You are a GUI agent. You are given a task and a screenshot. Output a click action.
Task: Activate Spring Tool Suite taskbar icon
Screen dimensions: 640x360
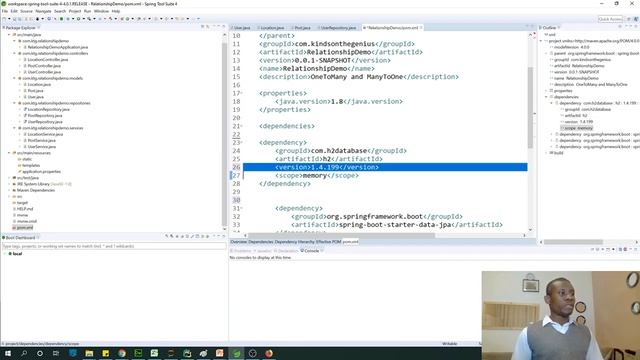[x=236, y=353]
